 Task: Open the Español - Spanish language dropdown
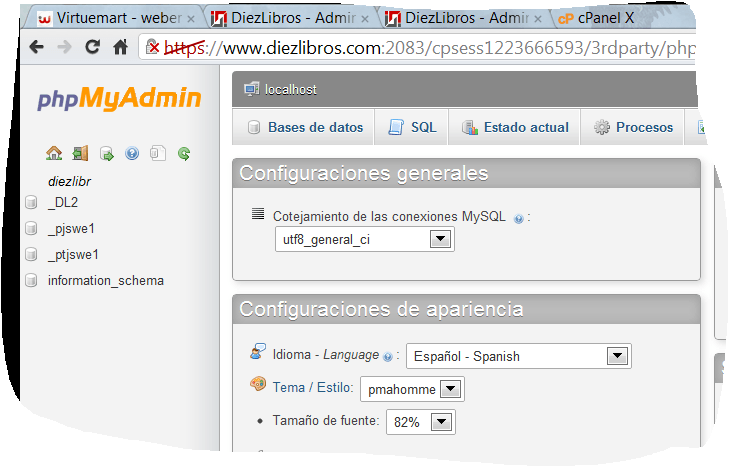click(518, 356)
